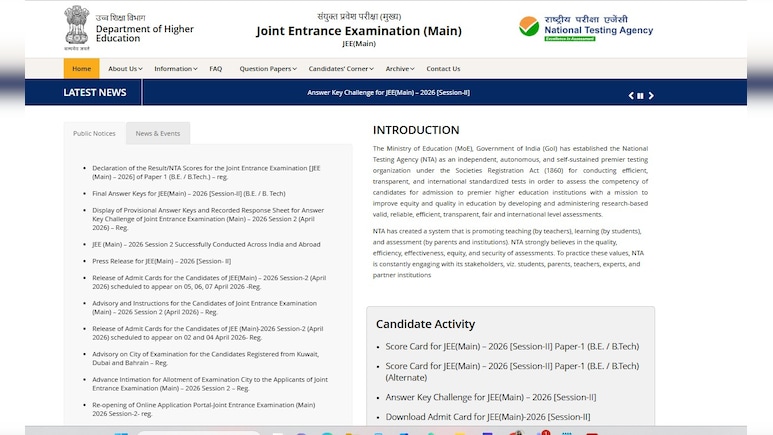Open the Information dropdown menu
This screenshot has width=773, height=435.
[x=175, y=69]
